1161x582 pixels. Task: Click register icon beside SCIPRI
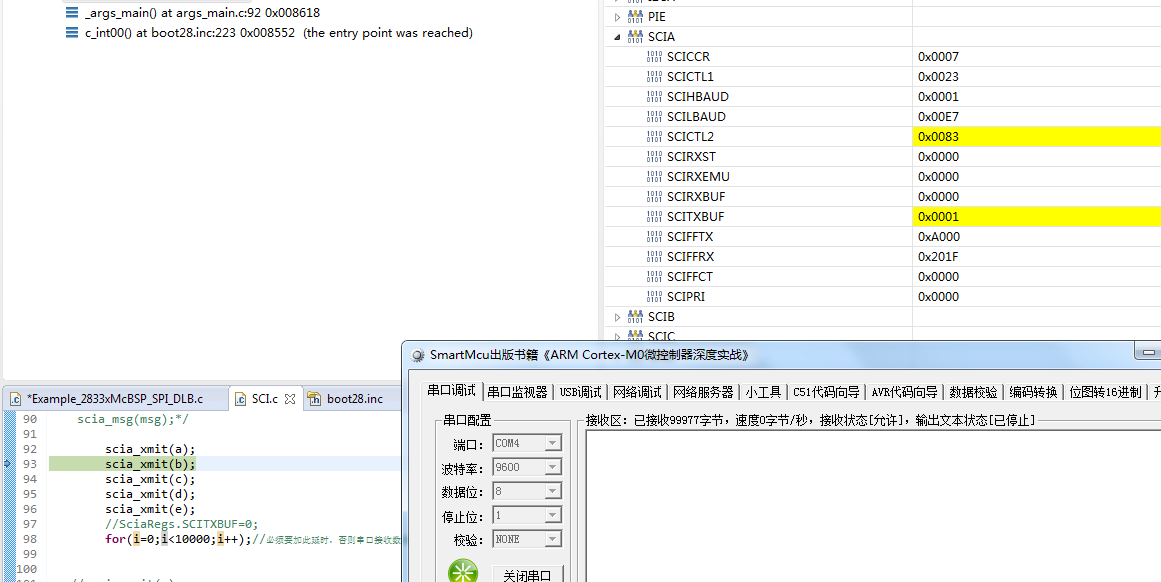[655, 296]
